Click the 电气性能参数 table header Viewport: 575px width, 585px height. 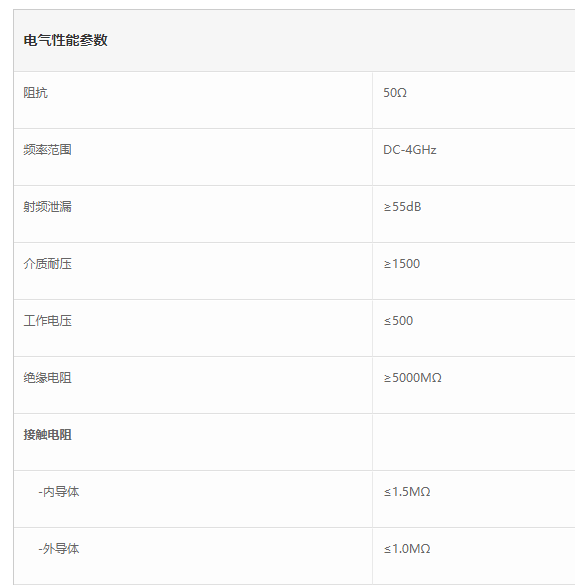(65, 40)
